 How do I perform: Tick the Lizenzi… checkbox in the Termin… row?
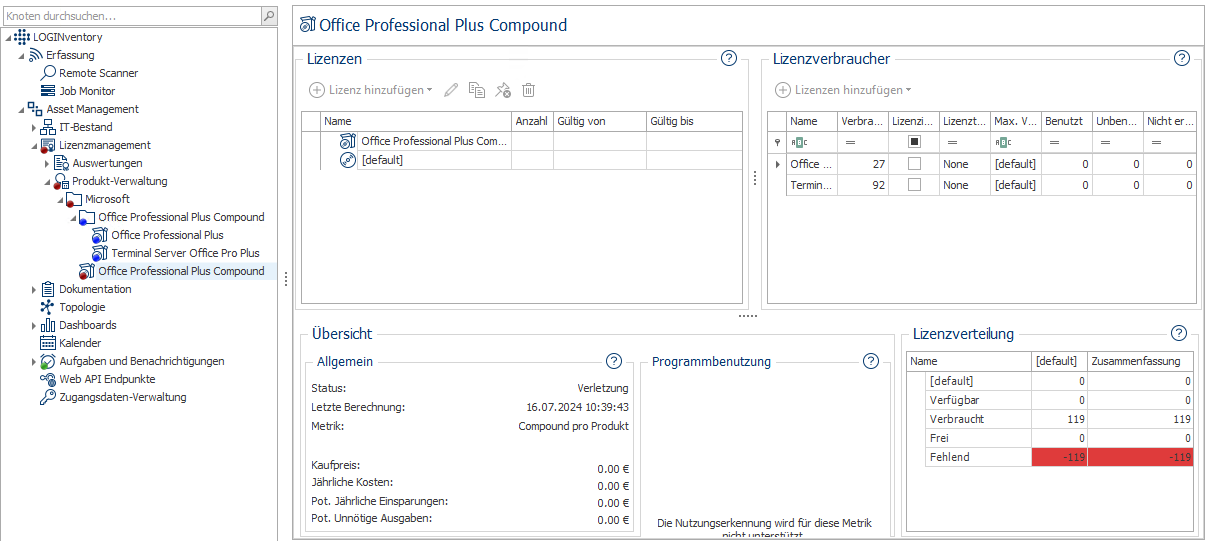tap(914, 185)
